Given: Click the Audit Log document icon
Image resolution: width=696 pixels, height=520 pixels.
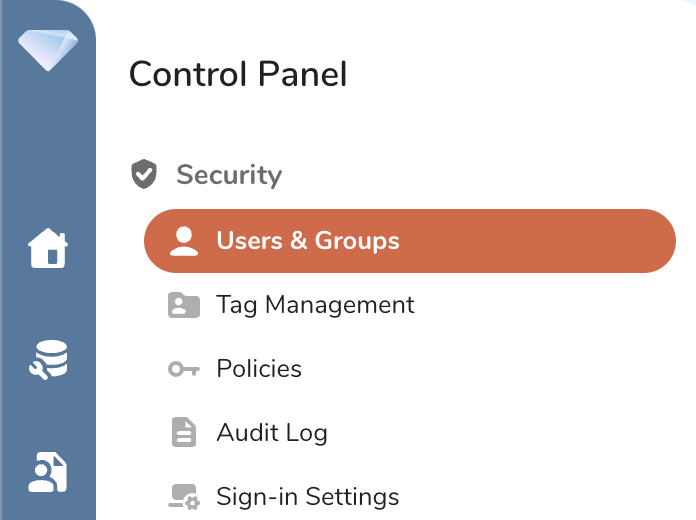Looking at the screenshot, I should [184, 433].
